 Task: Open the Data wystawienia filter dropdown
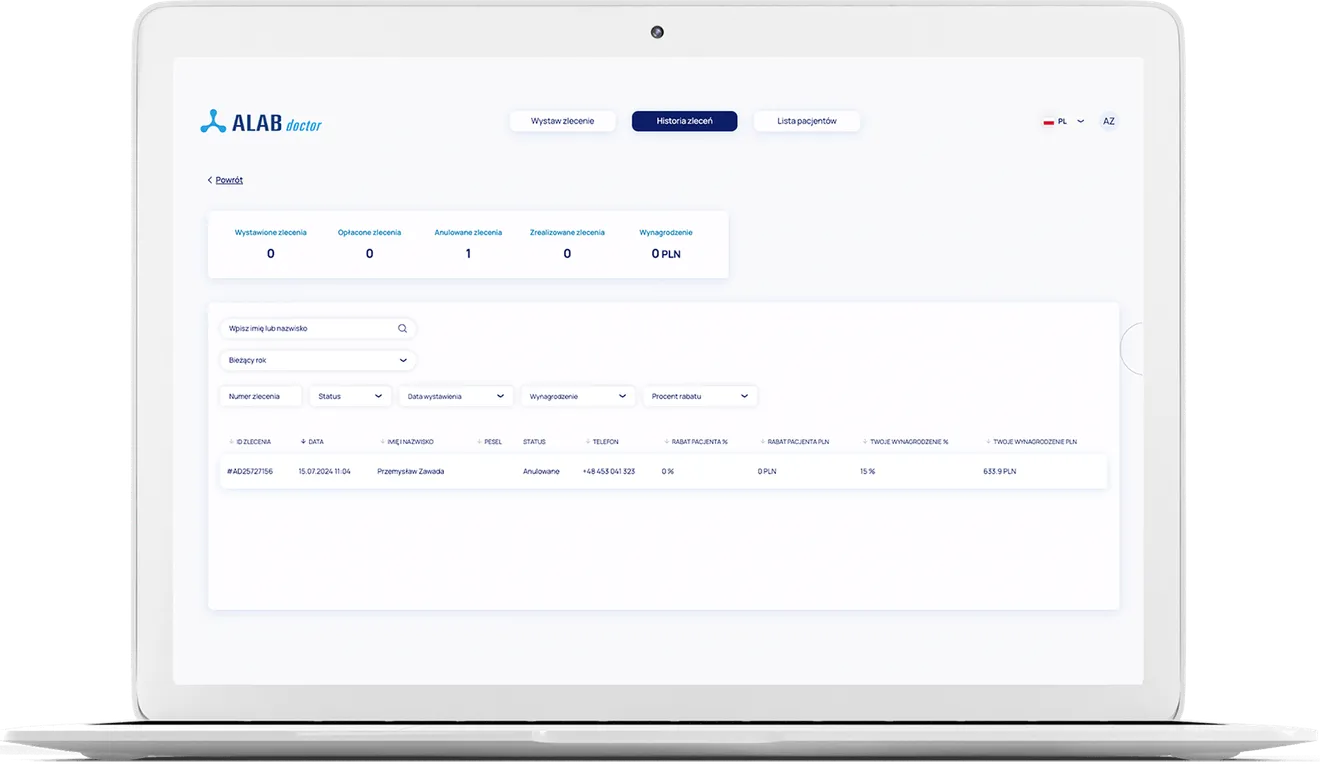pyautogui.click(x=455, y=396)
